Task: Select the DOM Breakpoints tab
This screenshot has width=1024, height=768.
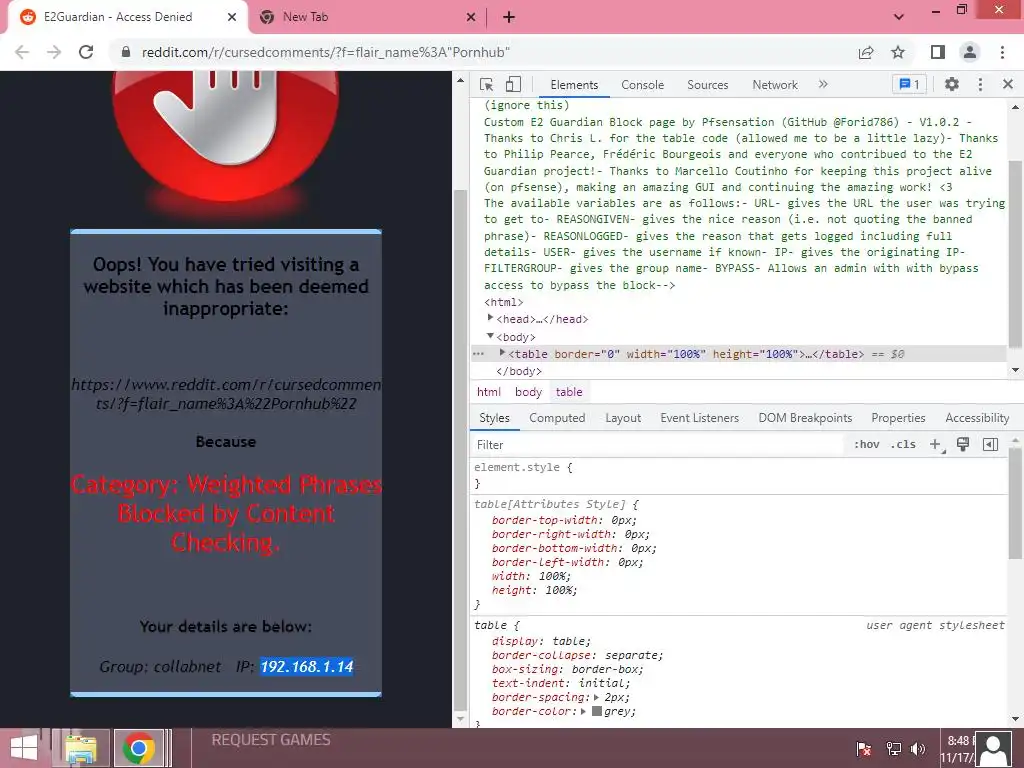Action: pos(805,418)
